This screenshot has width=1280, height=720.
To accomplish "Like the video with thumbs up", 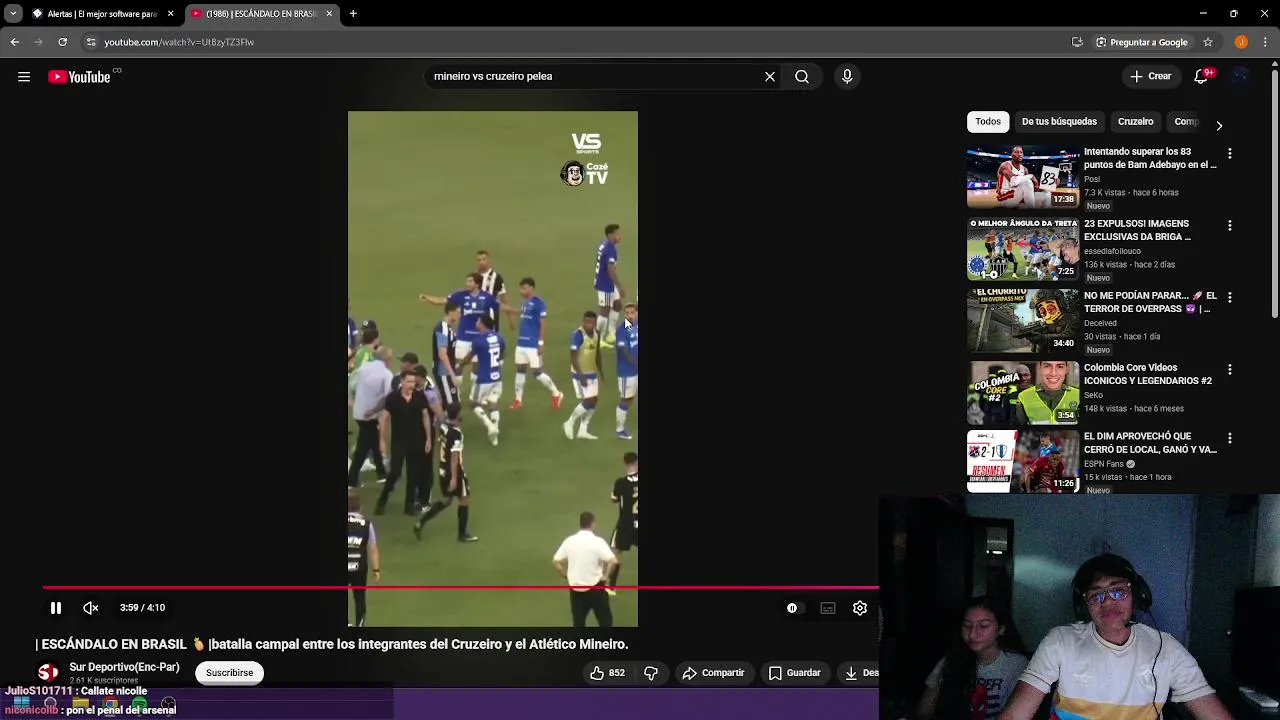I will click(608, 673).
